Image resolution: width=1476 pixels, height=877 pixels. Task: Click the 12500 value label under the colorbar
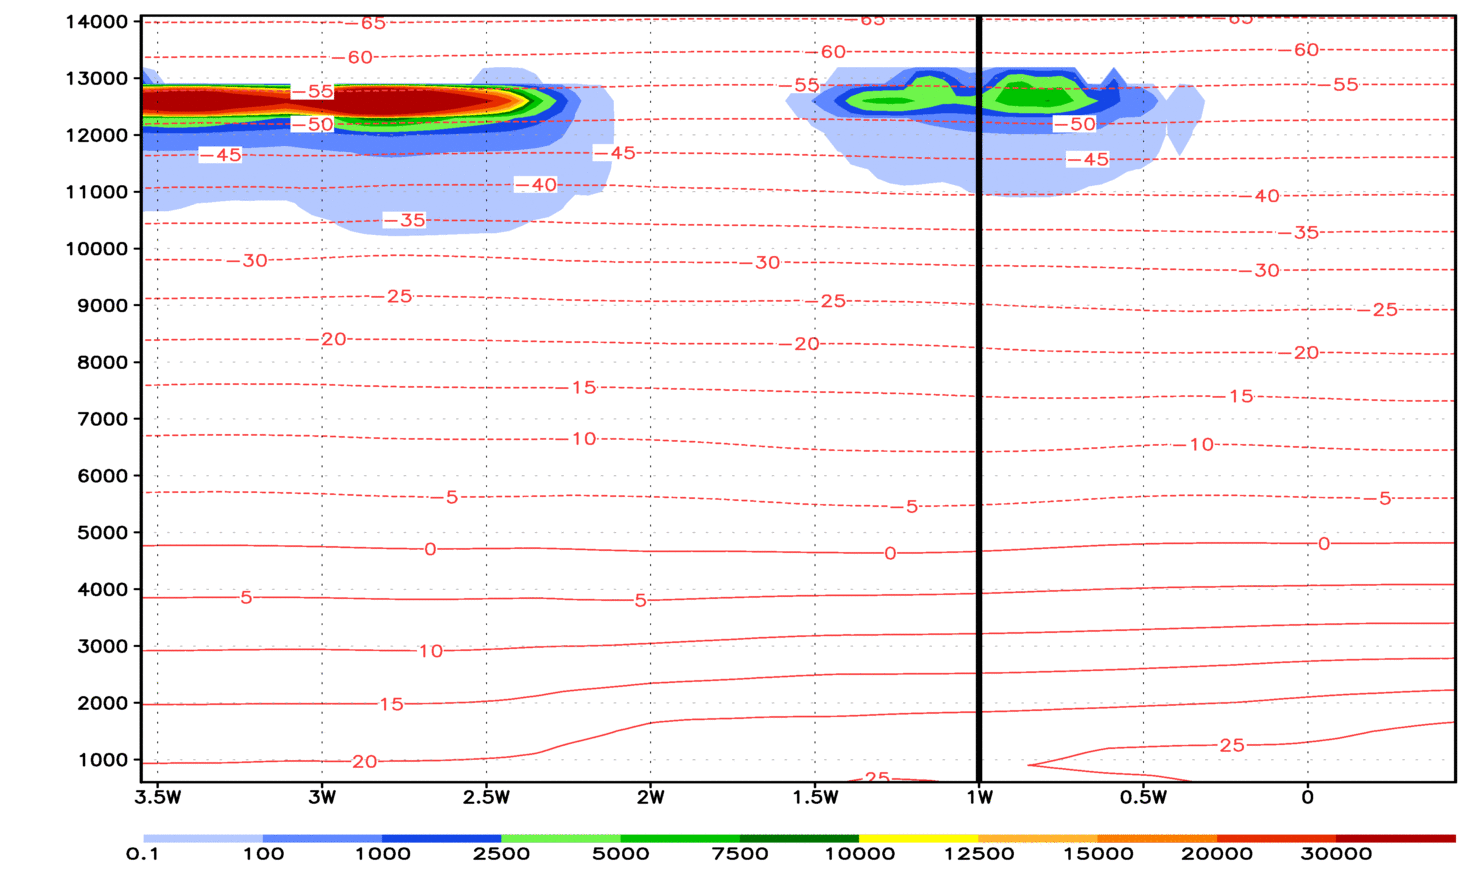[x=978, y=854]
